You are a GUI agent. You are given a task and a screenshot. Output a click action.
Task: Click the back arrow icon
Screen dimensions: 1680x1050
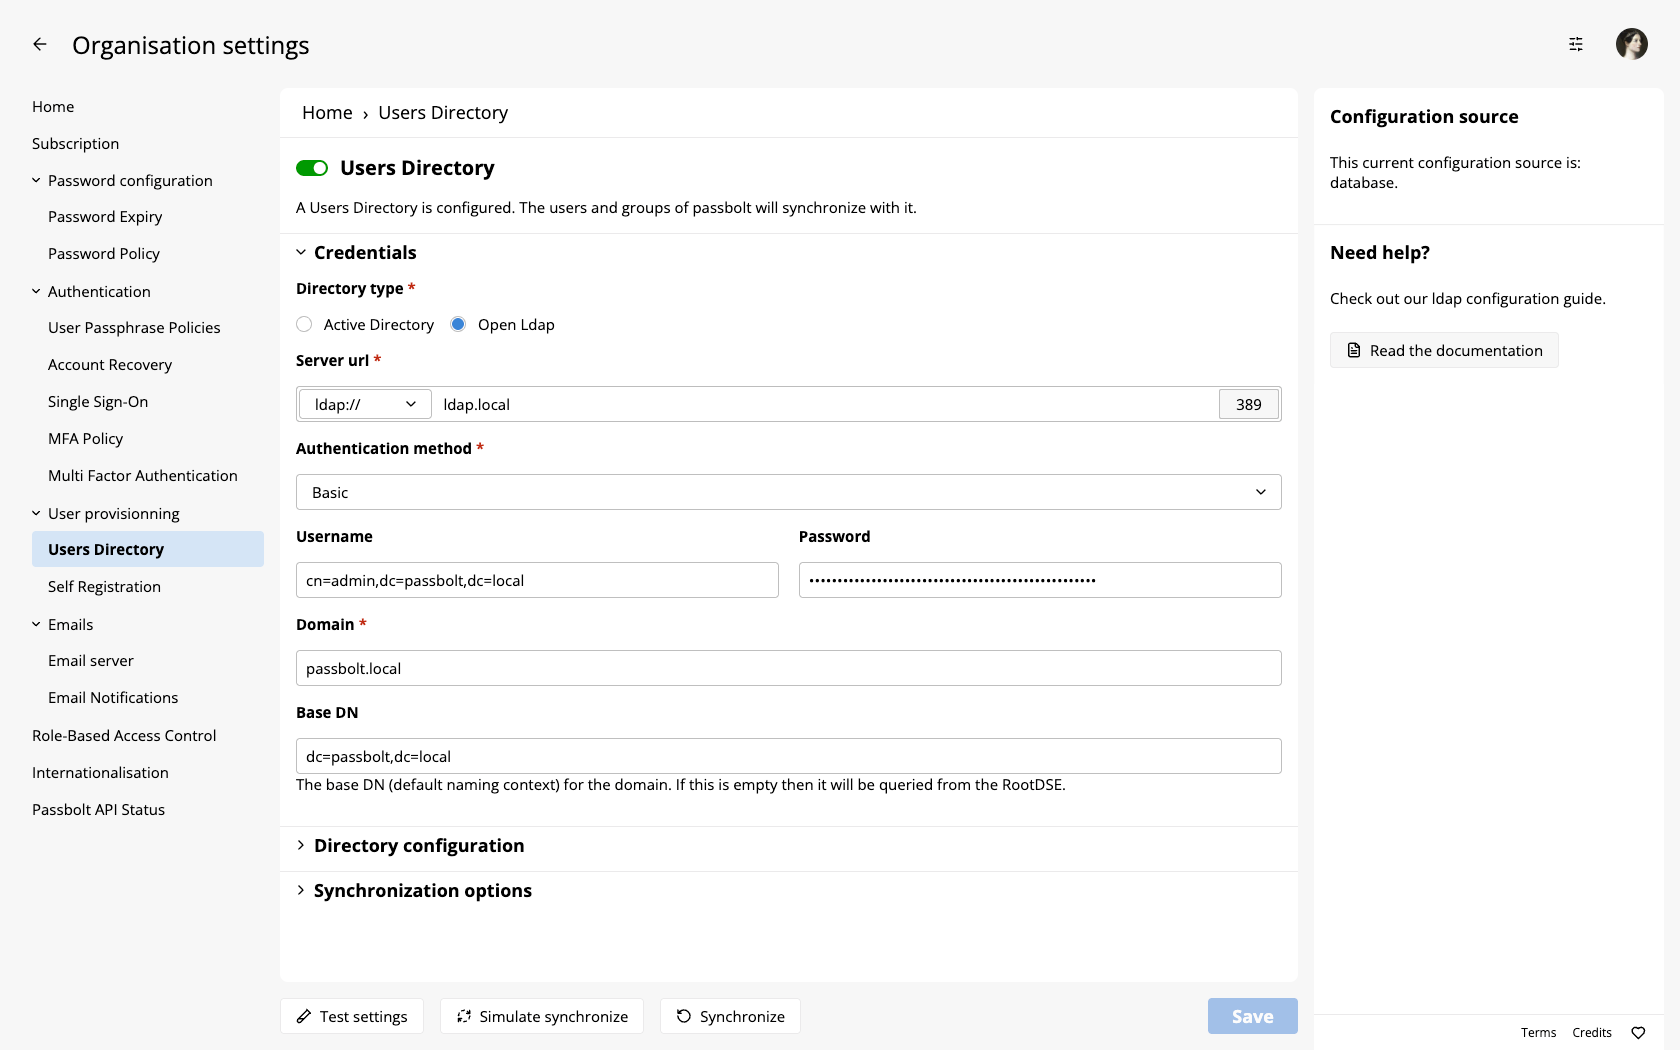pyautogui.click(x=40, y=44)
